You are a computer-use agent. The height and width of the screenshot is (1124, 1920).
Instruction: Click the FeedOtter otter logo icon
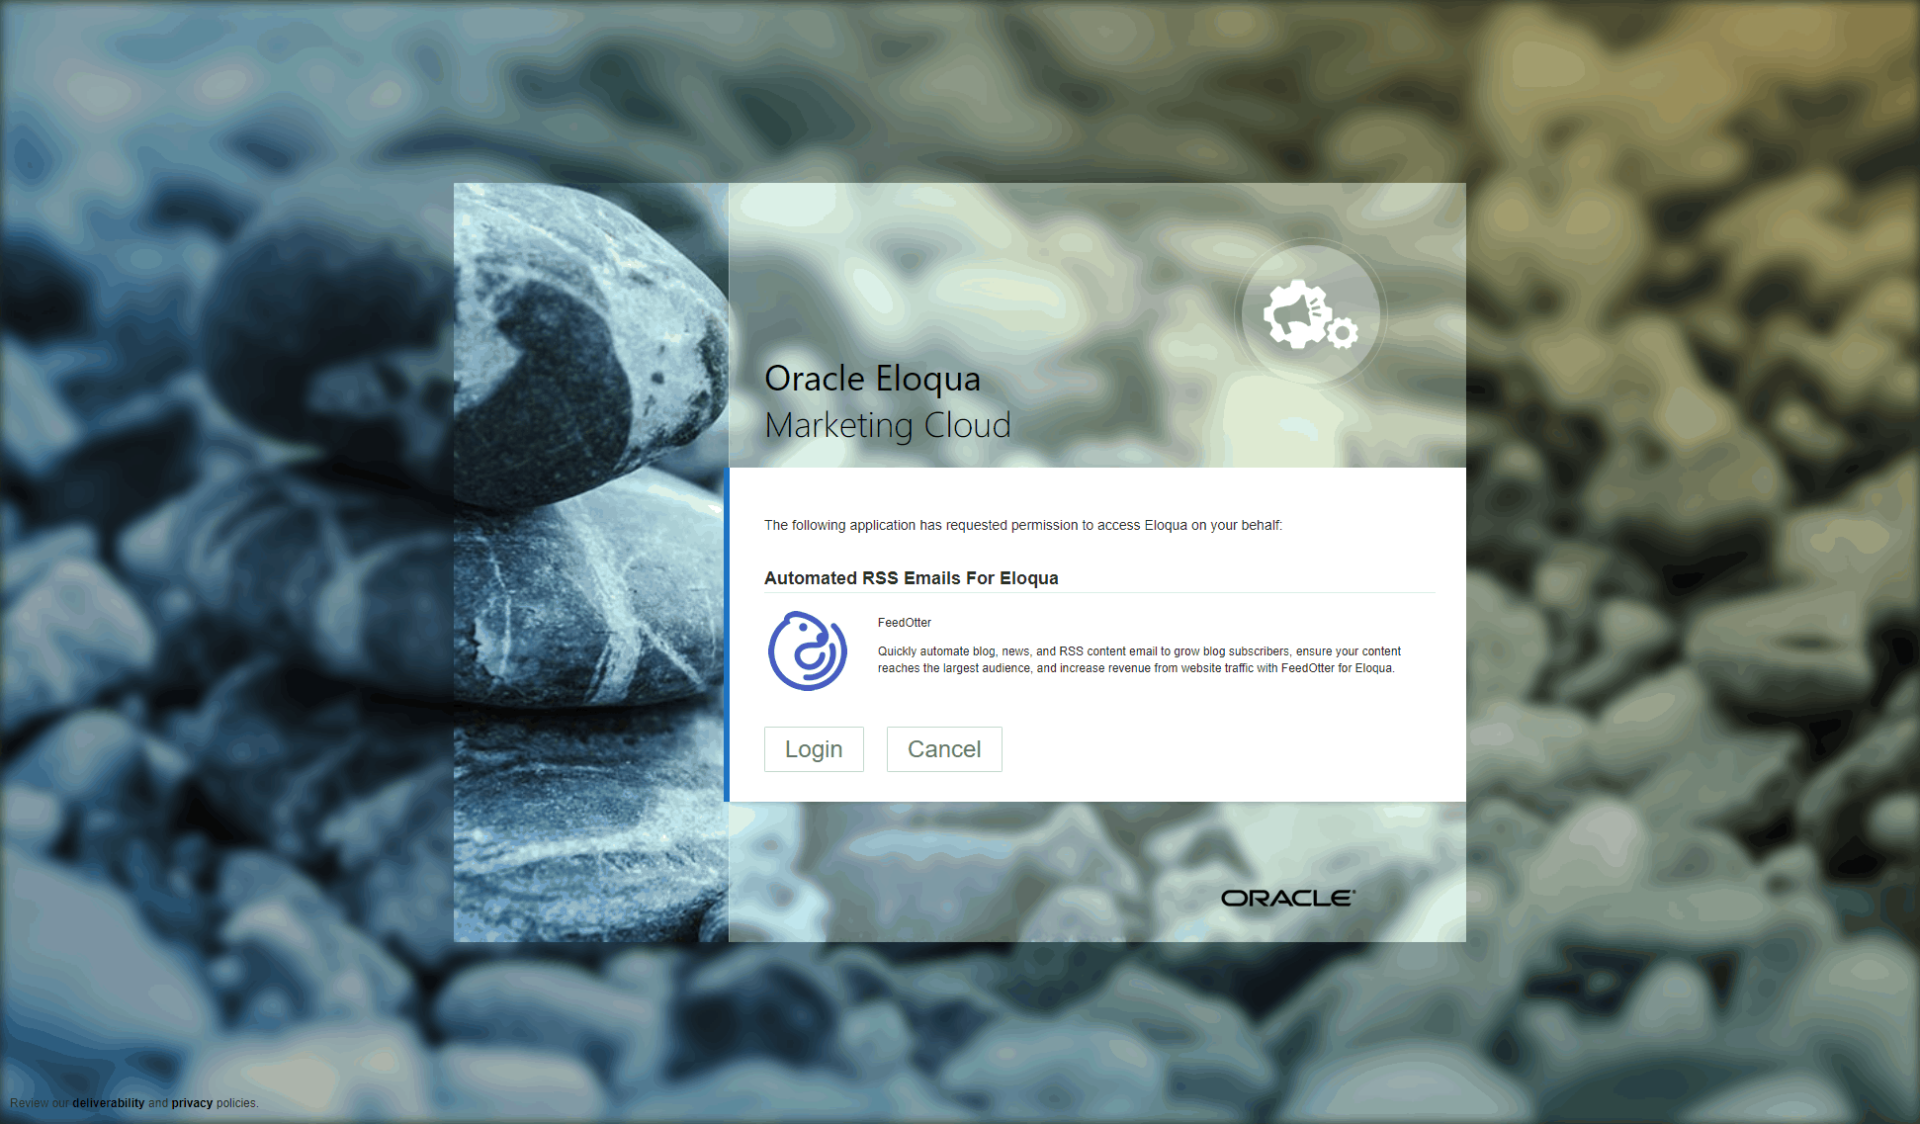807,651
